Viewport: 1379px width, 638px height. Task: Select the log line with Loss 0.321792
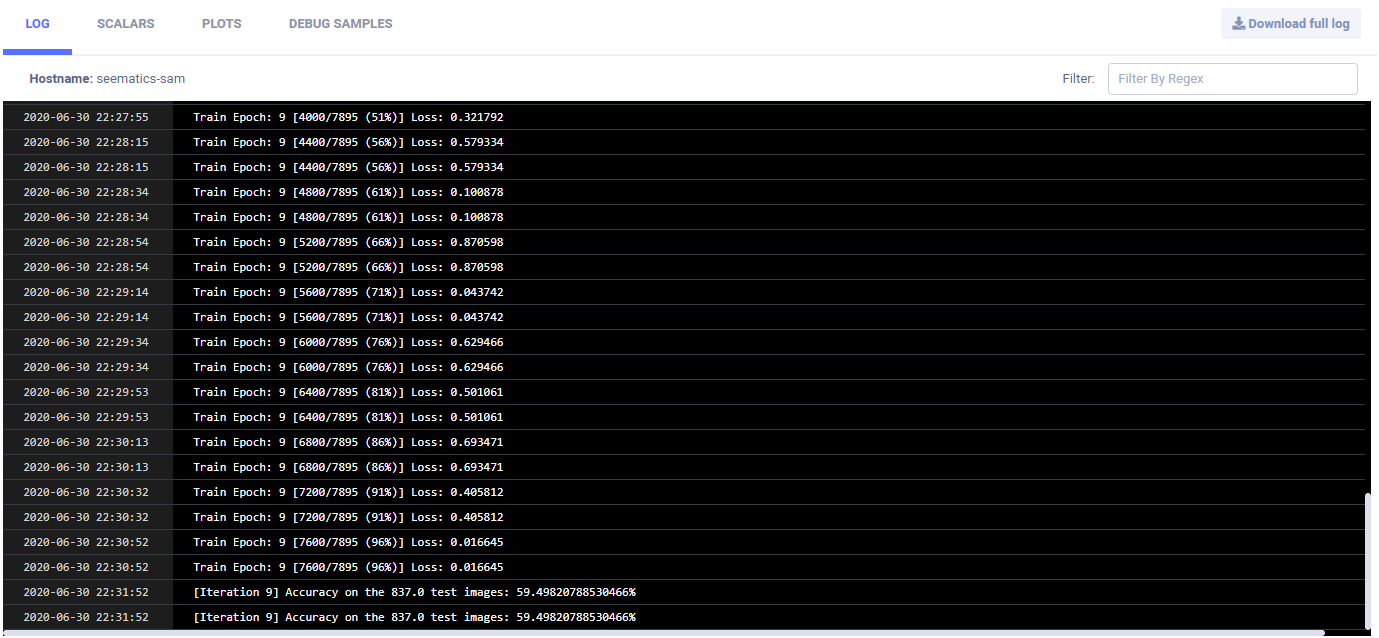(348, 117)
